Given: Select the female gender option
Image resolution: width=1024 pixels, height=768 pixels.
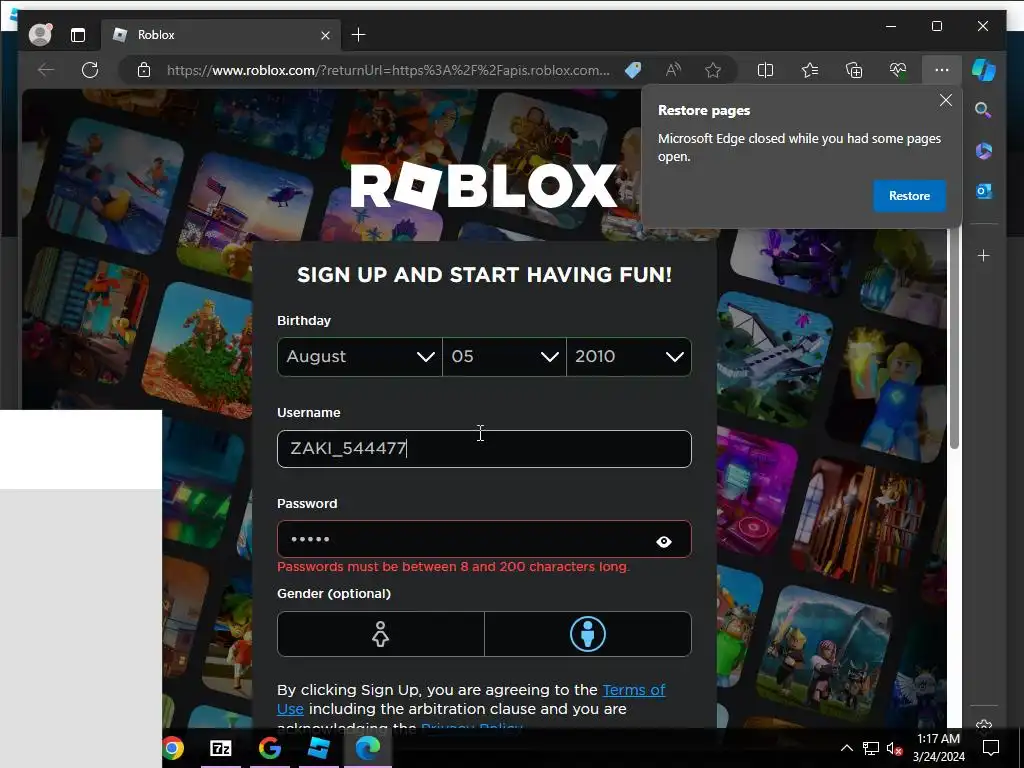Looking at the screenshot, I should click(381, 634).
